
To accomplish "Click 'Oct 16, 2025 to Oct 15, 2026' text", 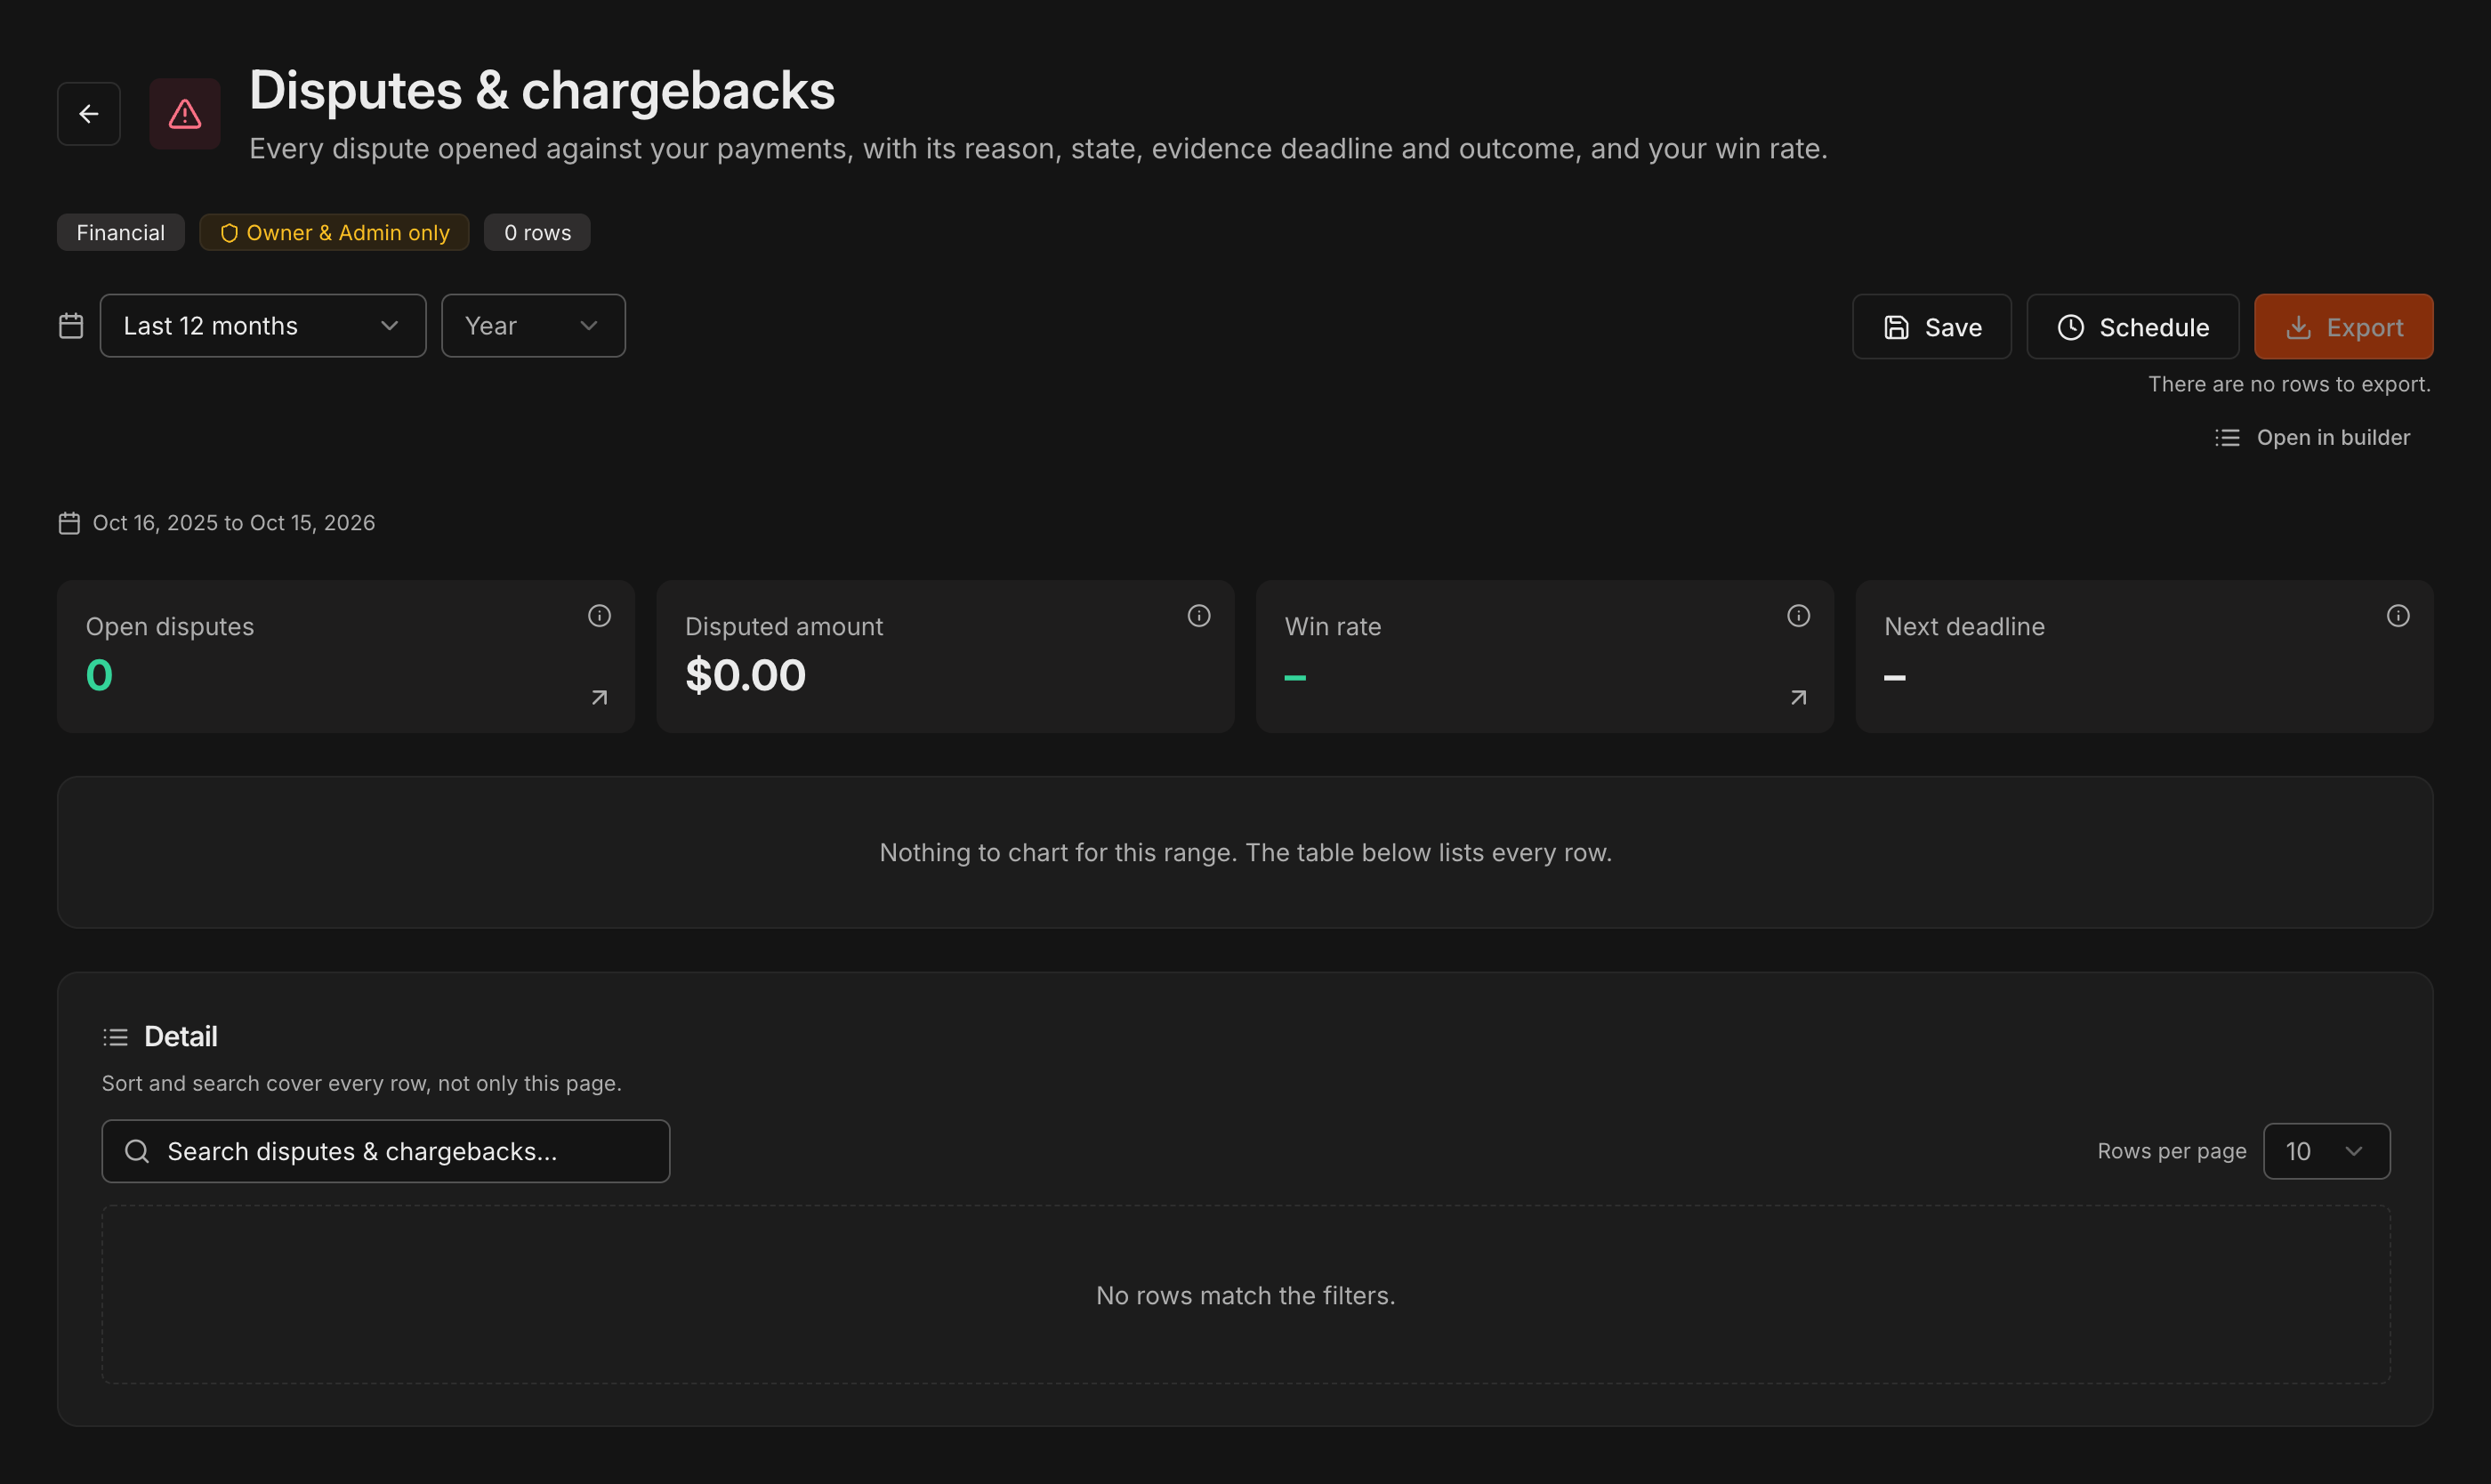I will pyautogui.click(x=234, y=523).
